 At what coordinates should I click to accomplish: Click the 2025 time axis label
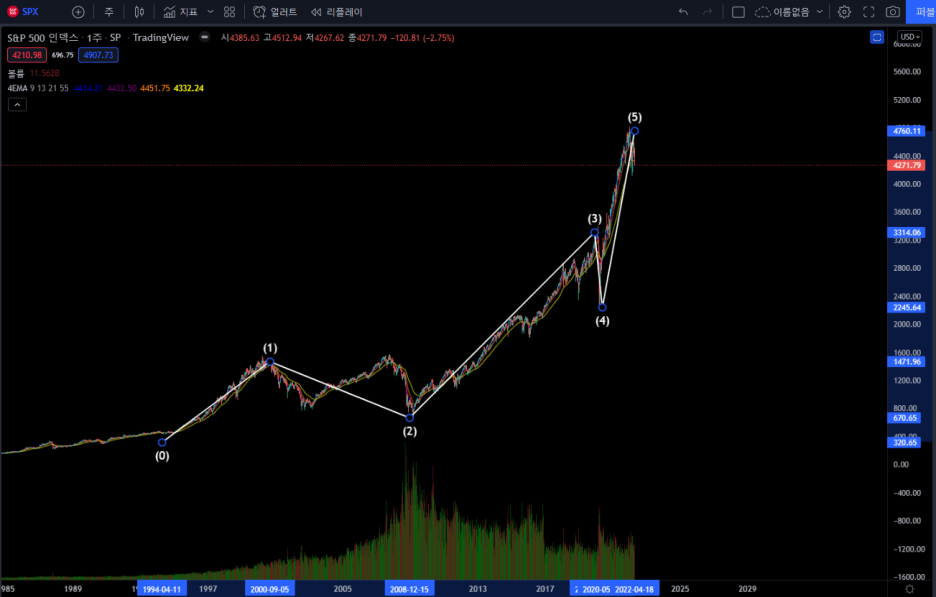[x=680, y=589]
